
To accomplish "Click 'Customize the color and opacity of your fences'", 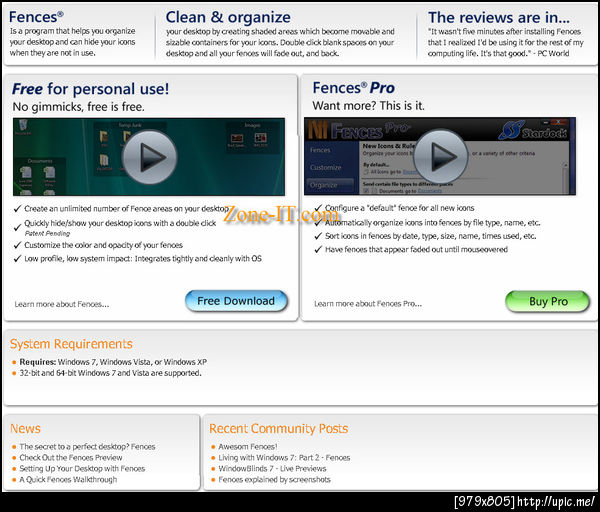I will tap(103, 245).
